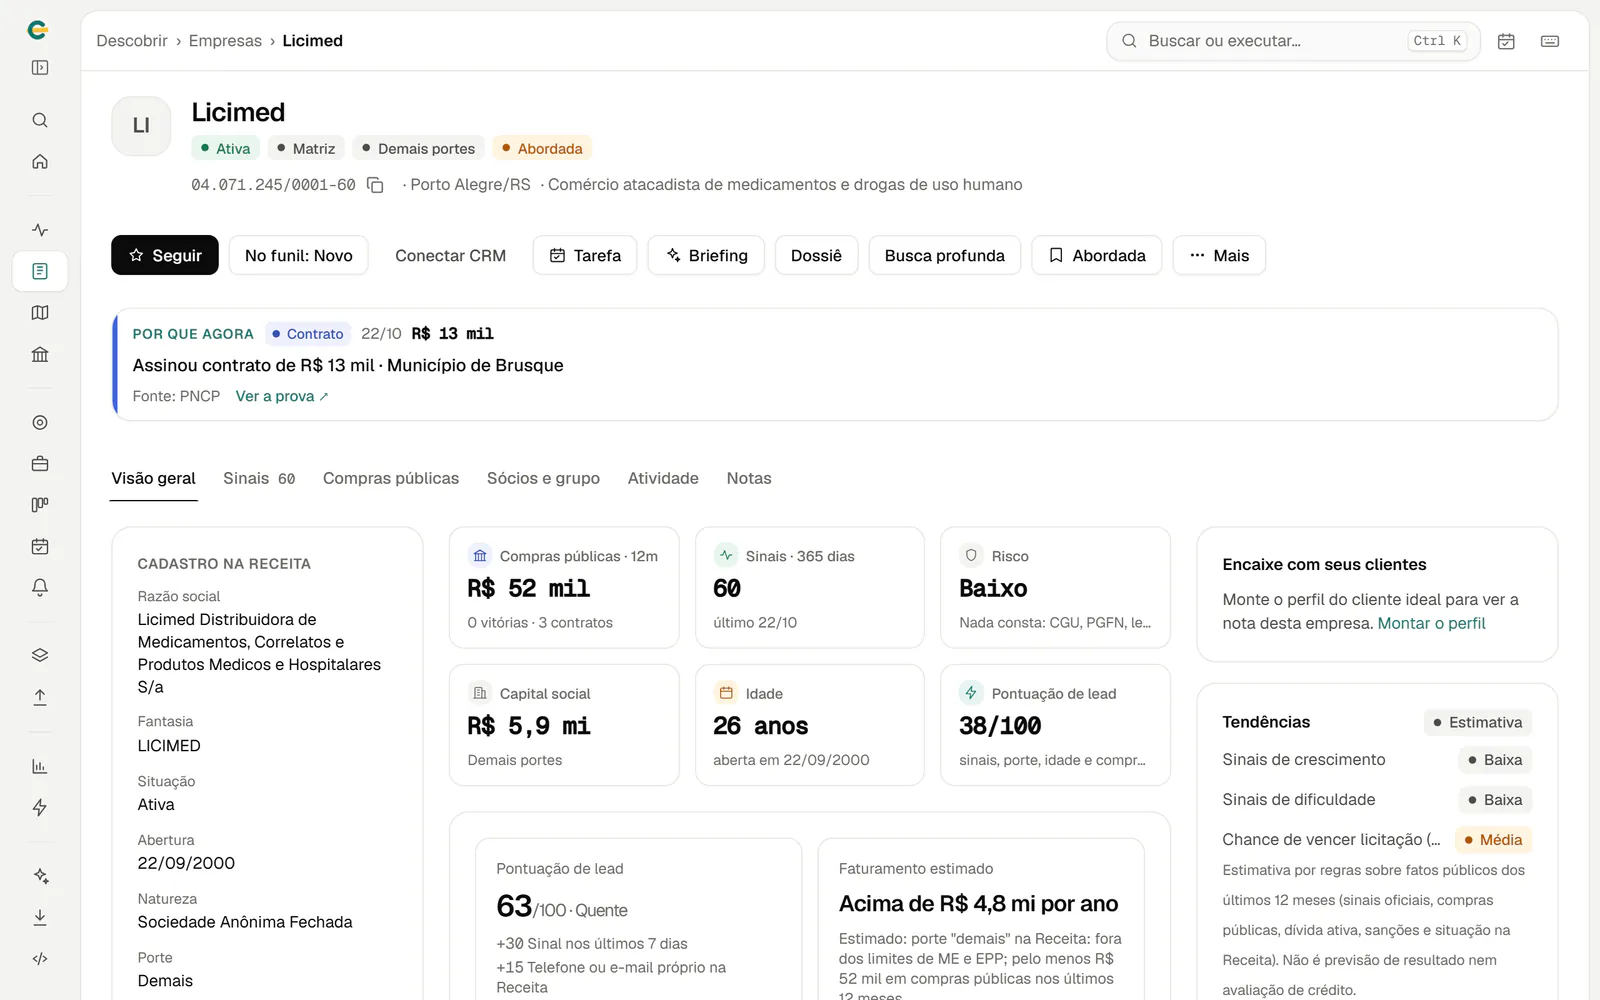Open the bank building icon in sidebar
This screenshot has height=1000, width=1600.
pos(40,355)
